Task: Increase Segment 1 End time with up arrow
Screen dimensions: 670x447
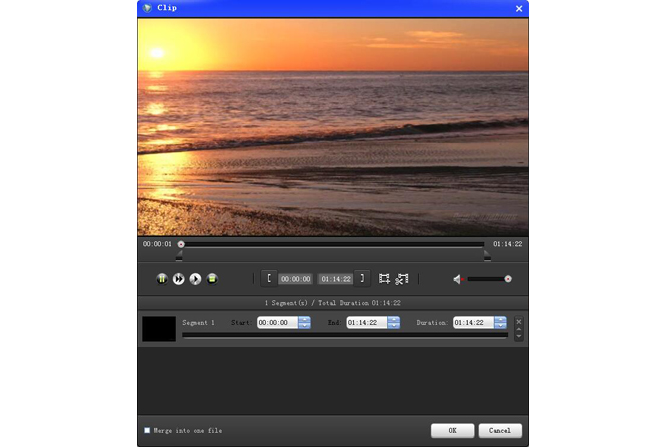Action: point(394,320)
